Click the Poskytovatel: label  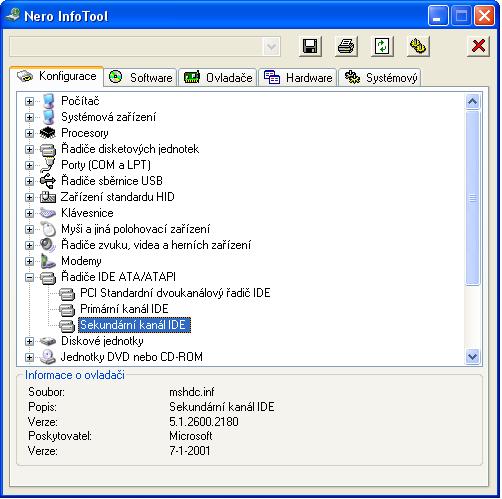60,436
